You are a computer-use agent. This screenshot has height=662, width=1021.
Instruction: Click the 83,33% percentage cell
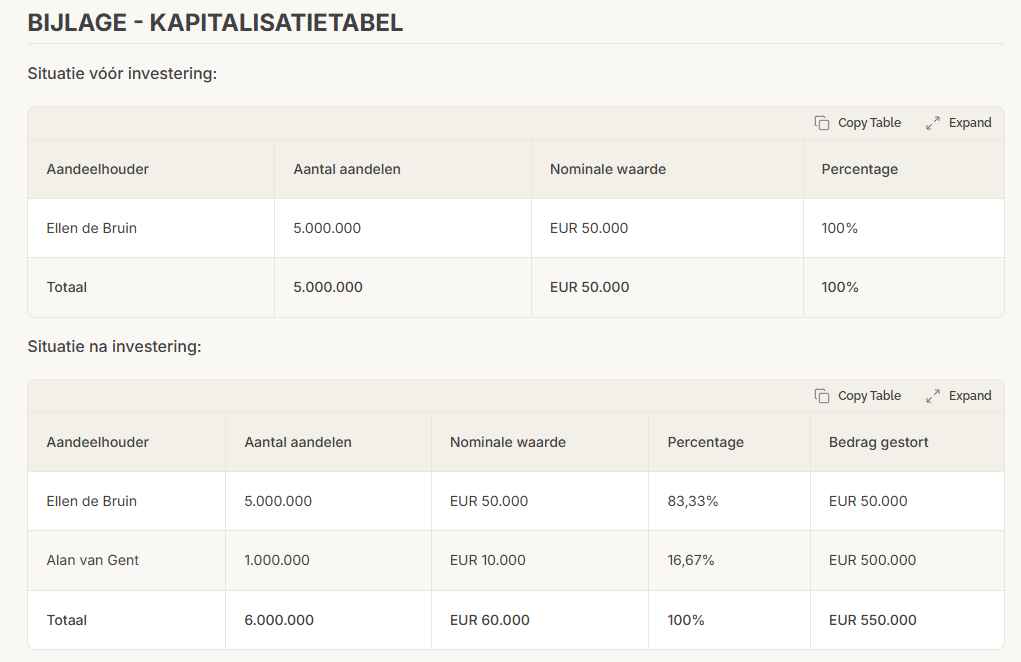(x=693, y=501)
